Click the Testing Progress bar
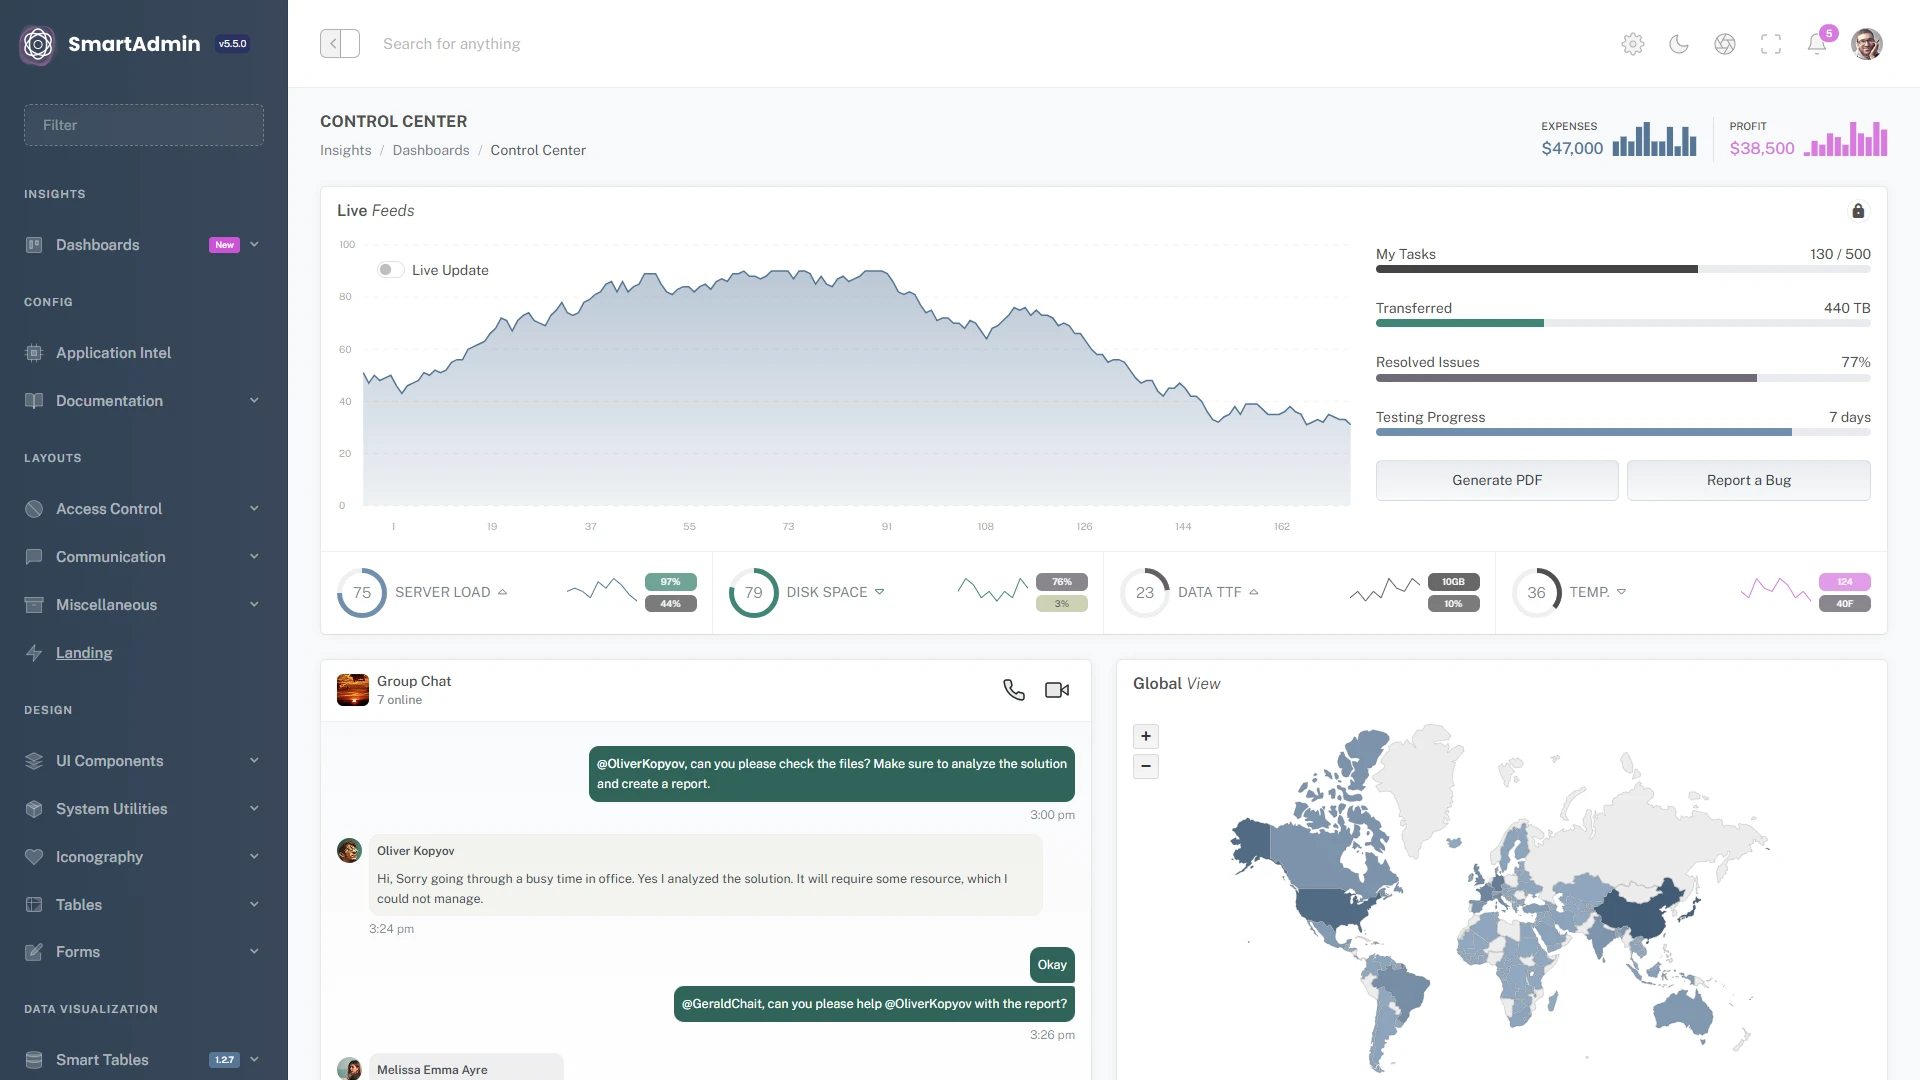 (x=1623, y=433)
